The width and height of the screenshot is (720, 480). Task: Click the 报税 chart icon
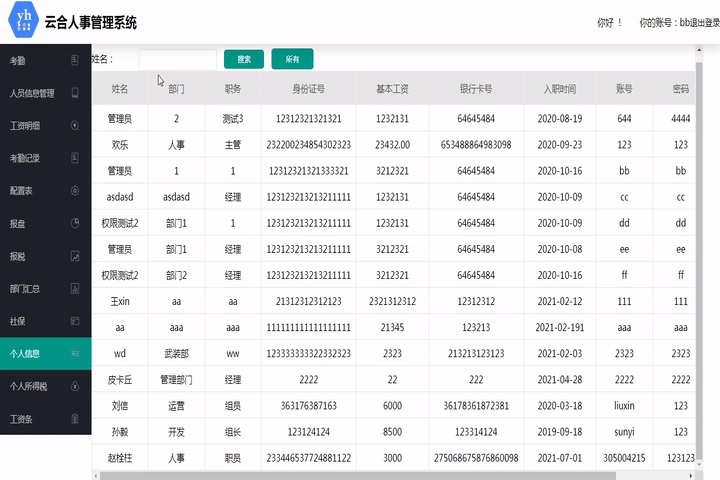click(75, 256)
